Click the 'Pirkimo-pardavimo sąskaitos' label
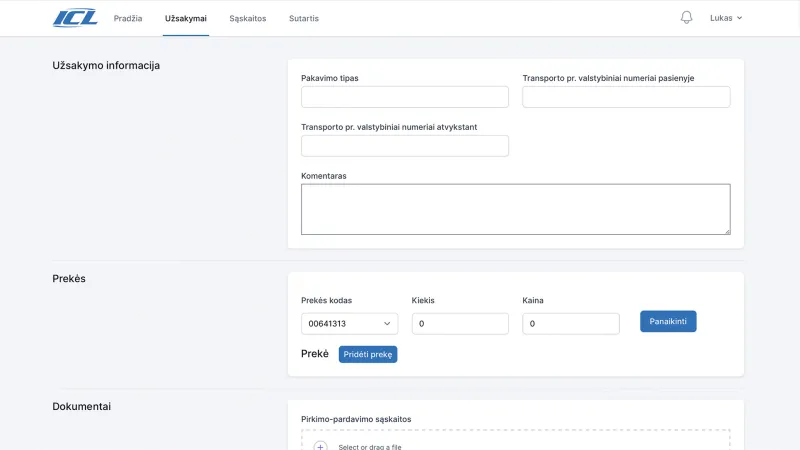Image resolution: width=800 pixels, height=450 pixels. pyautogui.click(x=356, y=419)
